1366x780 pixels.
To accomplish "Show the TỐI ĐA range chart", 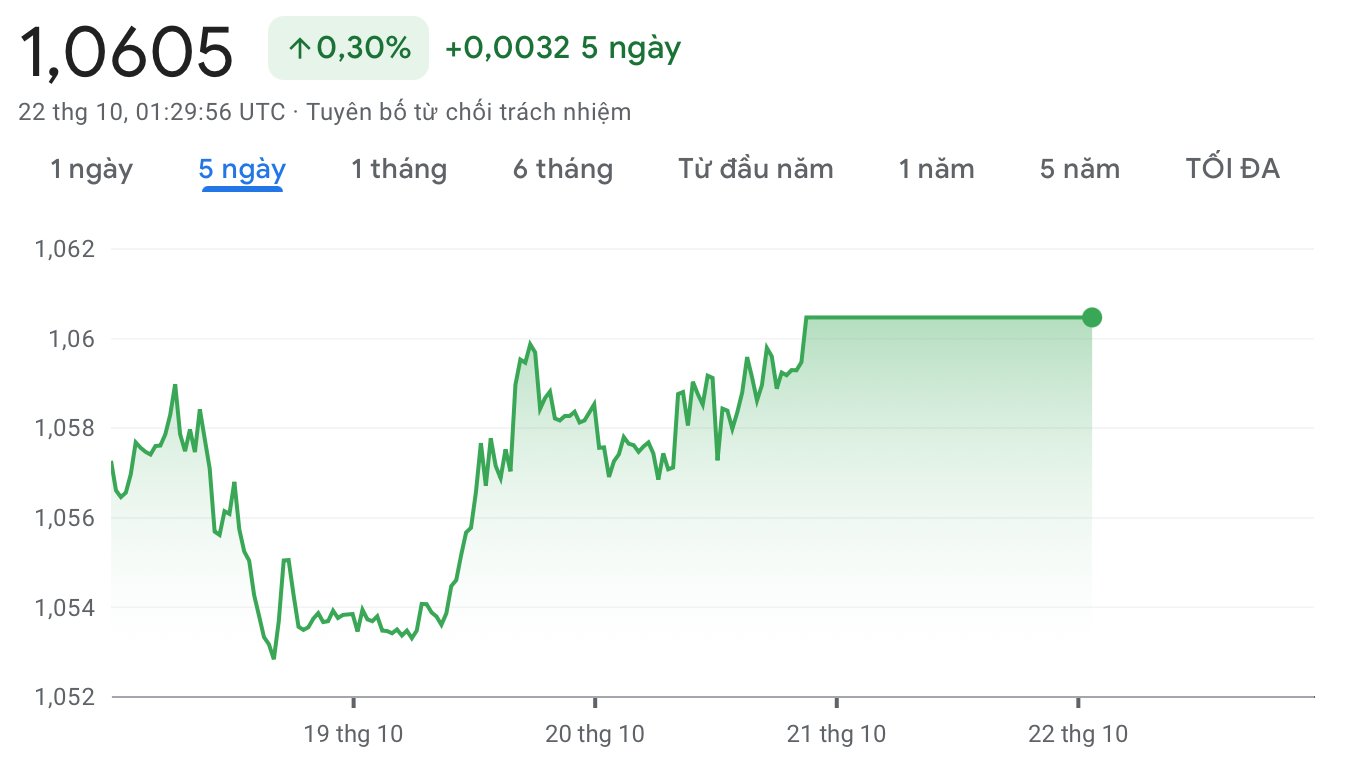I will point(1233,169).
